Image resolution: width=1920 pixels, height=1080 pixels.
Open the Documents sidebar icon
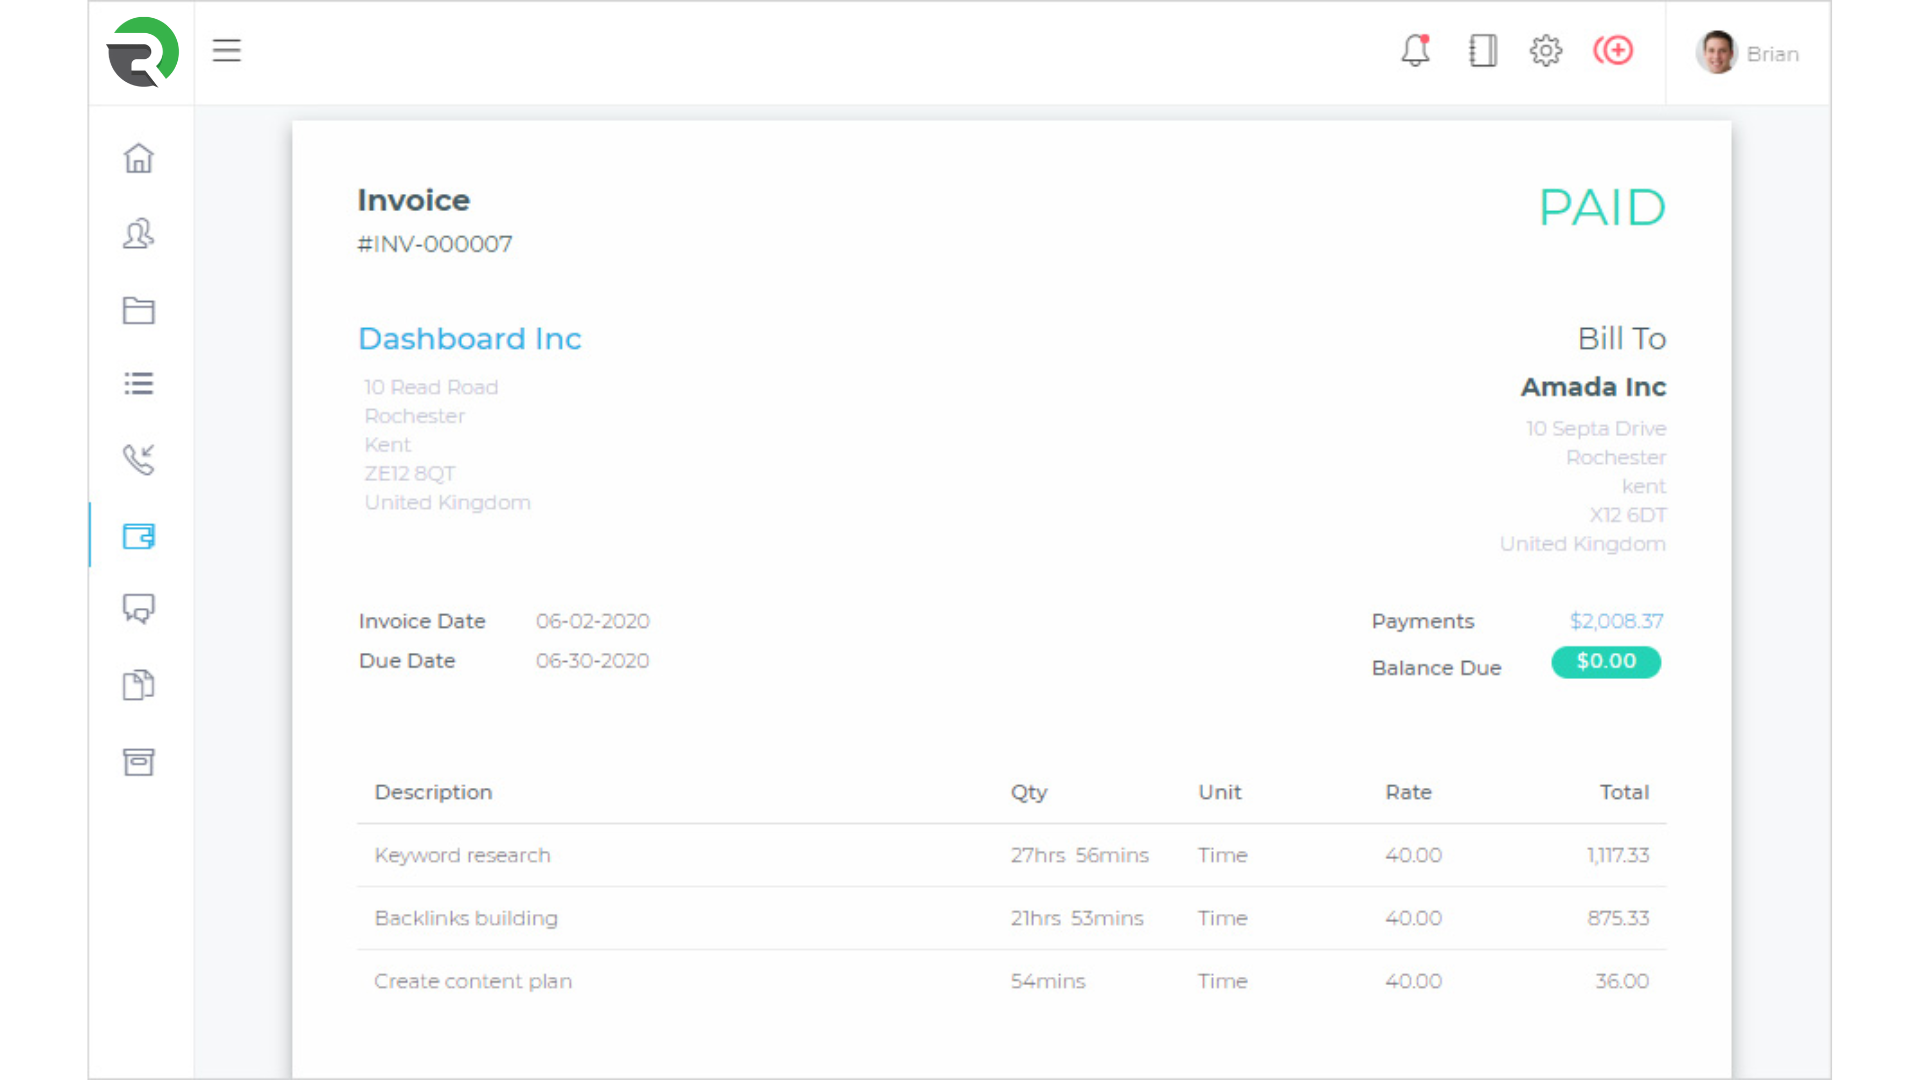139,685
